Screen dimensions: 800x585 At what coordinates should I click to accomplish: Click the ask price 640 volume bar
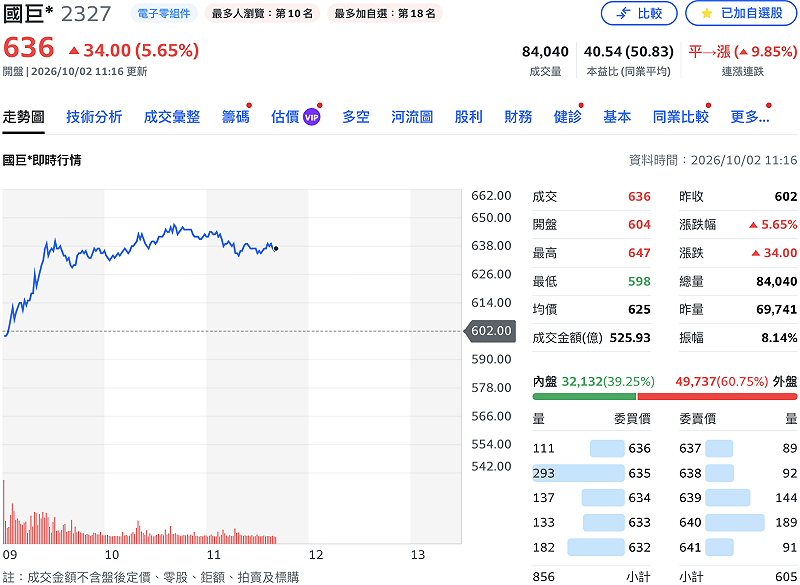pos(735,523)
